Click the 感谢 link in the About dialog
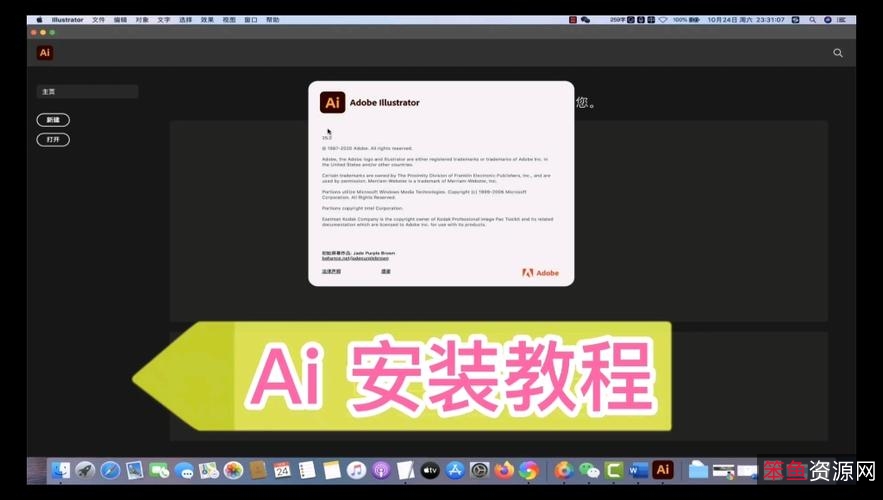Screen dimensions: 883x500 tap(386, 271)
